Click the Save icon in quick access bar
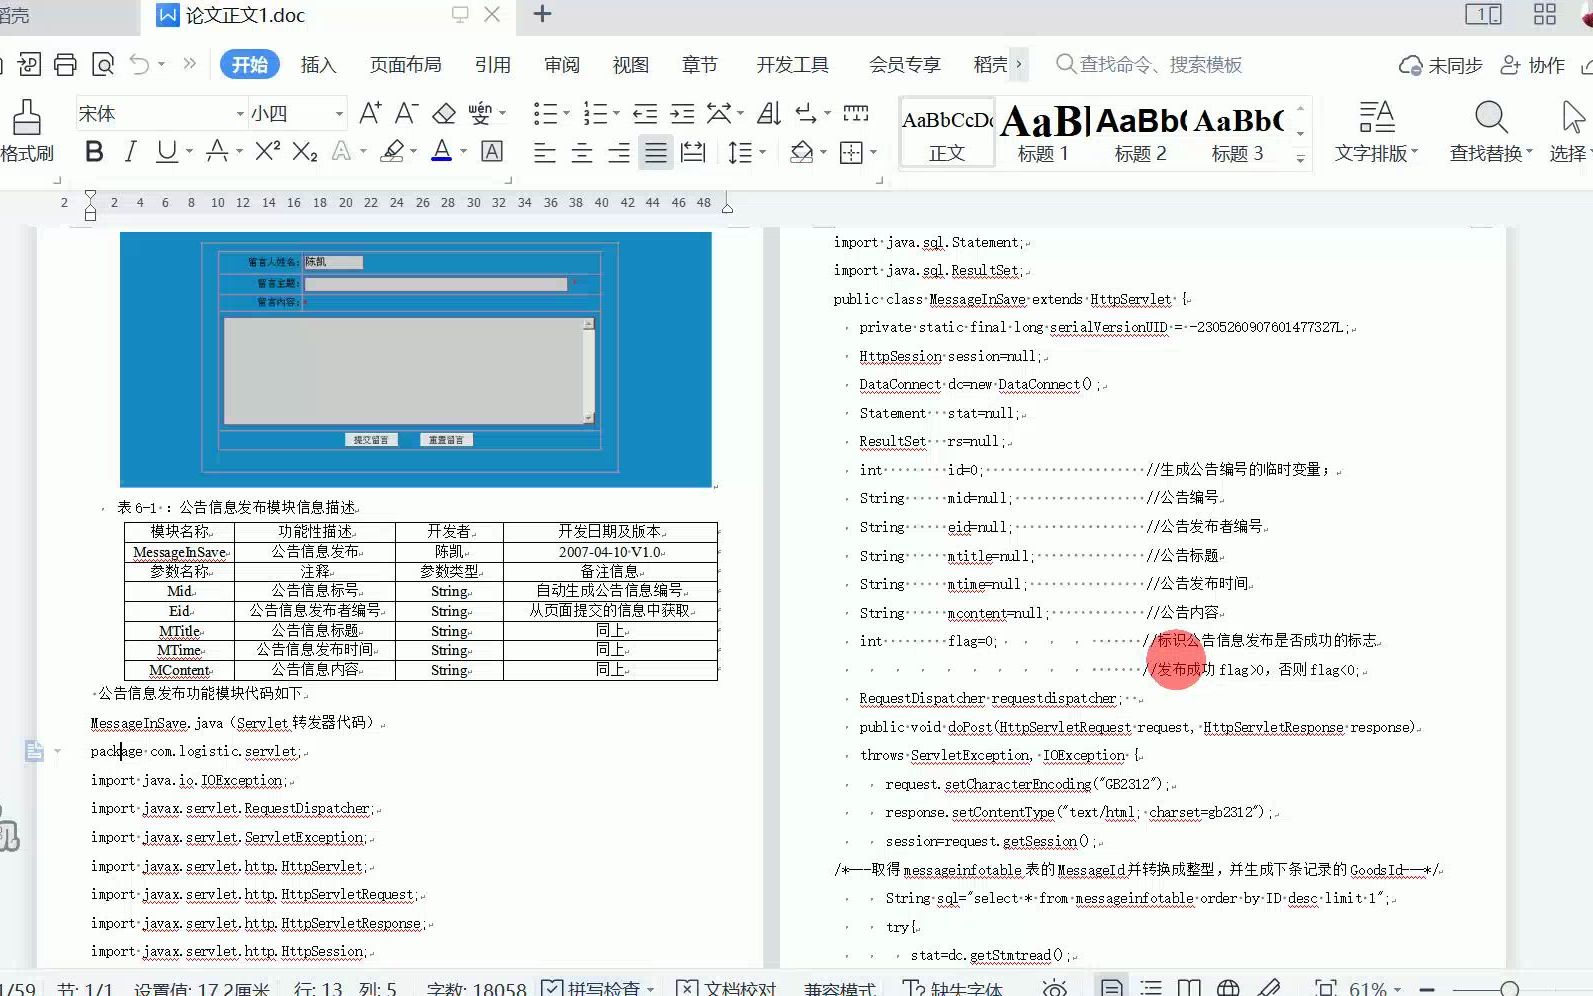 pyautogui.click(x=29, y=65)
